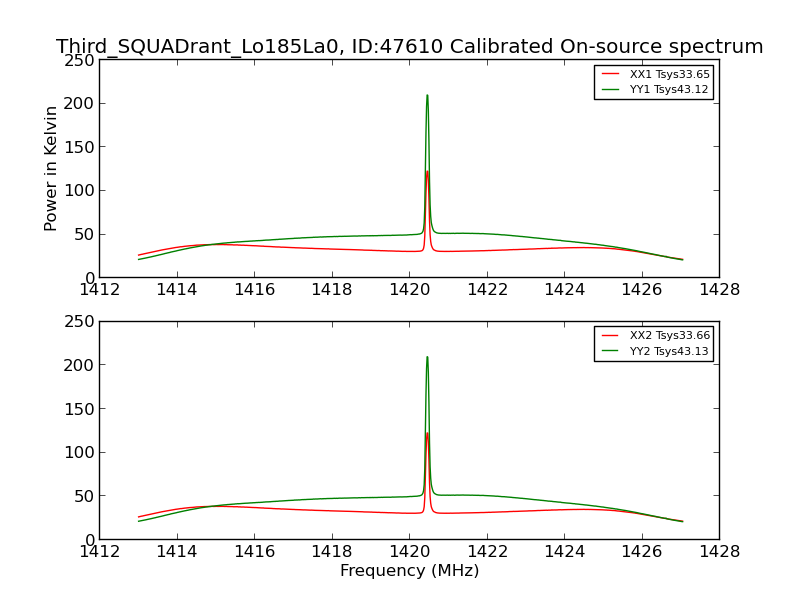Click the 250 y-tick label on bottom plot

click(x=79, y=322)
